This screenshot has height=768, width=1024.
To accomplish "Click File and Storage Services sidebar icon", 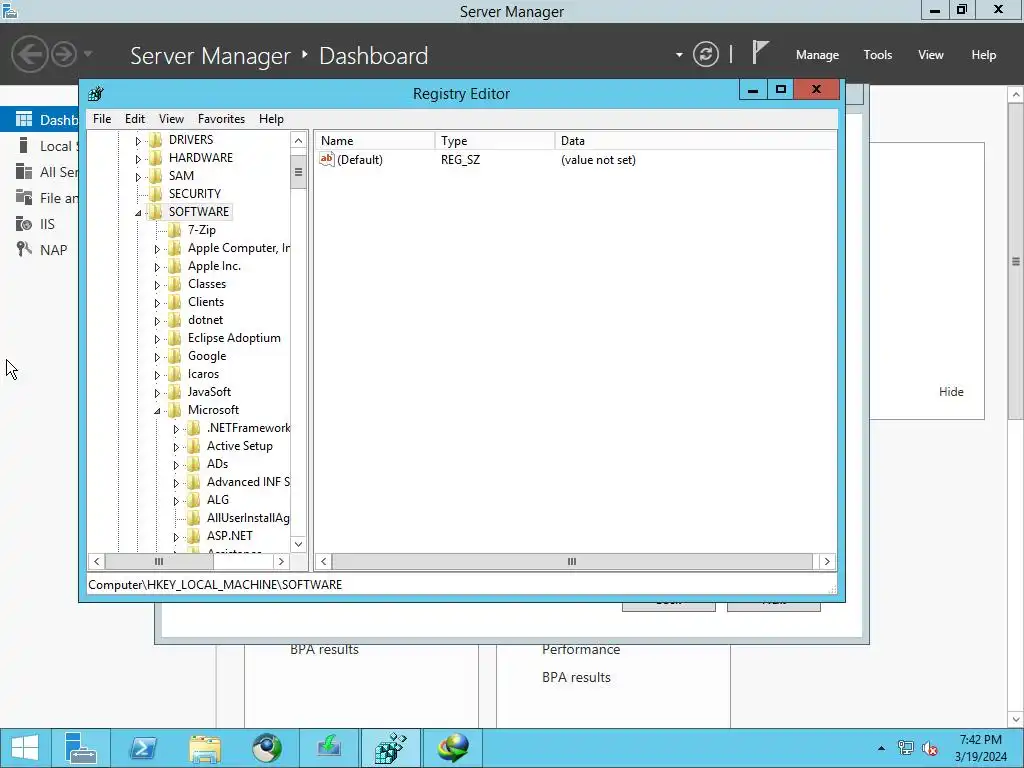I will pos(24,197).
